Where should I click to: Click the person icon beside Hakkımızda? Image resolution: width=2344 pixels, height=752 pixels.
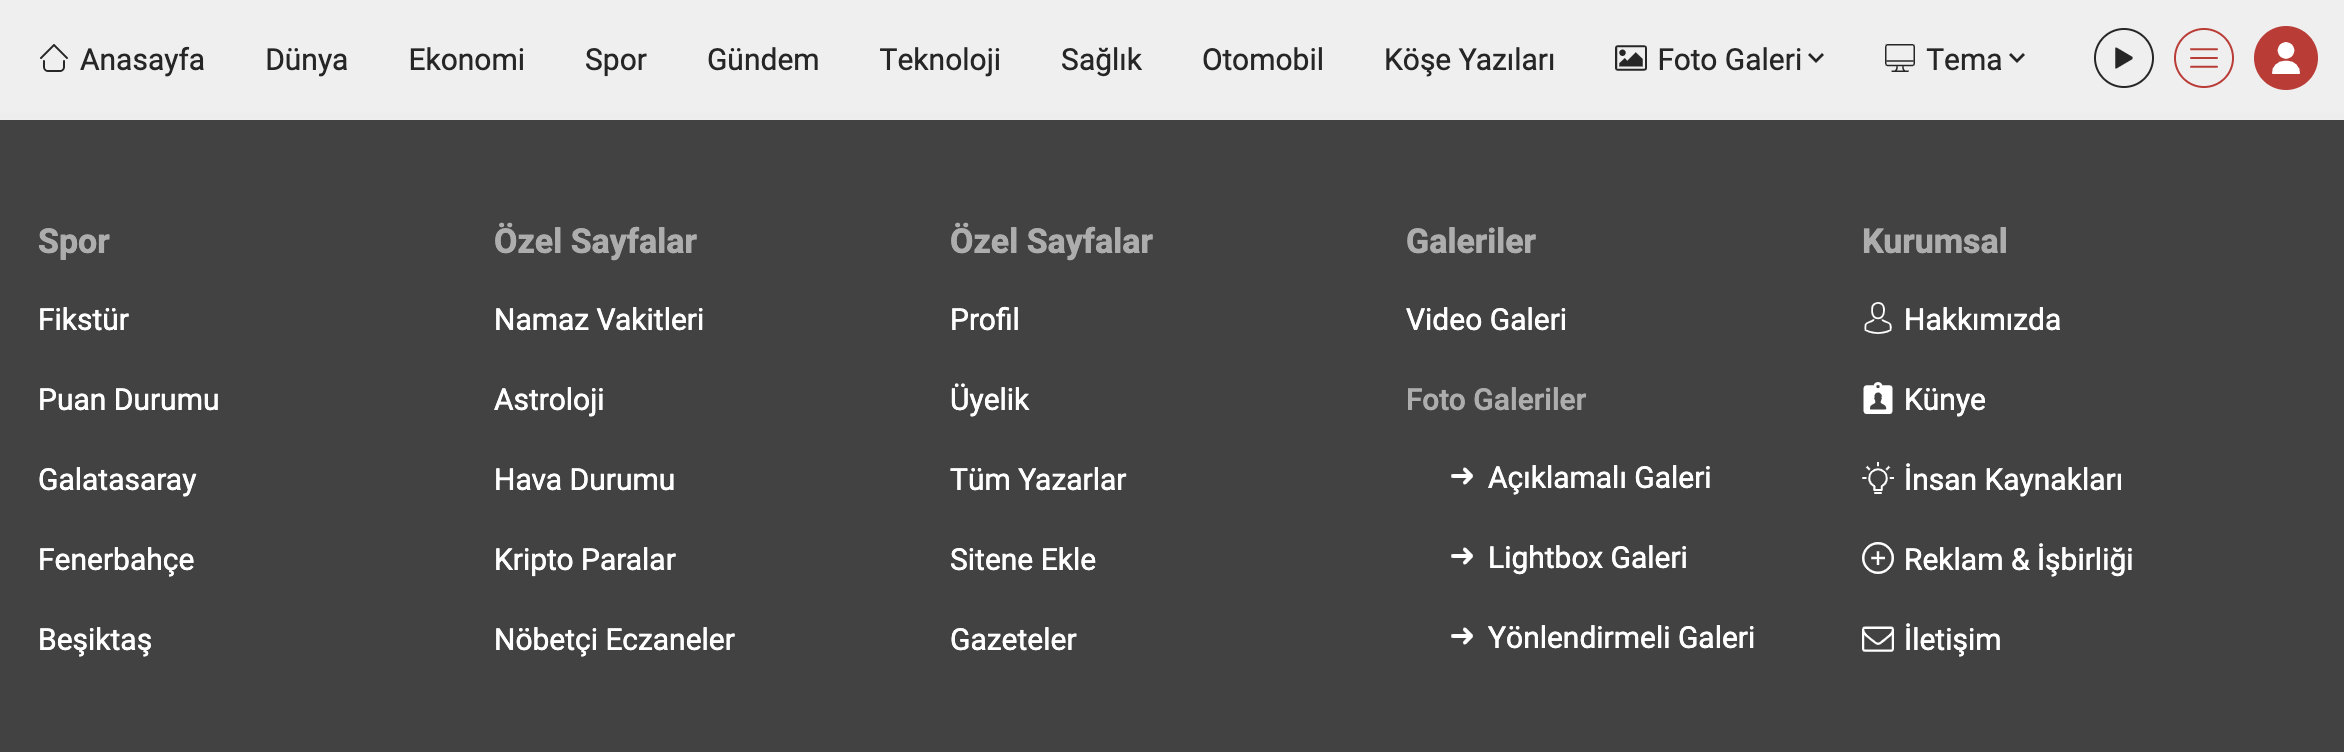click(x=1877, y=319)
